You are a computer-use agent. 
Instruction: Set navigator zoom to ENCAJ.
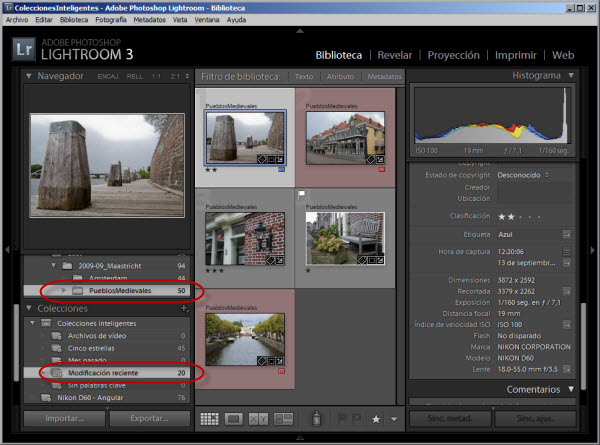pos(108,77)
